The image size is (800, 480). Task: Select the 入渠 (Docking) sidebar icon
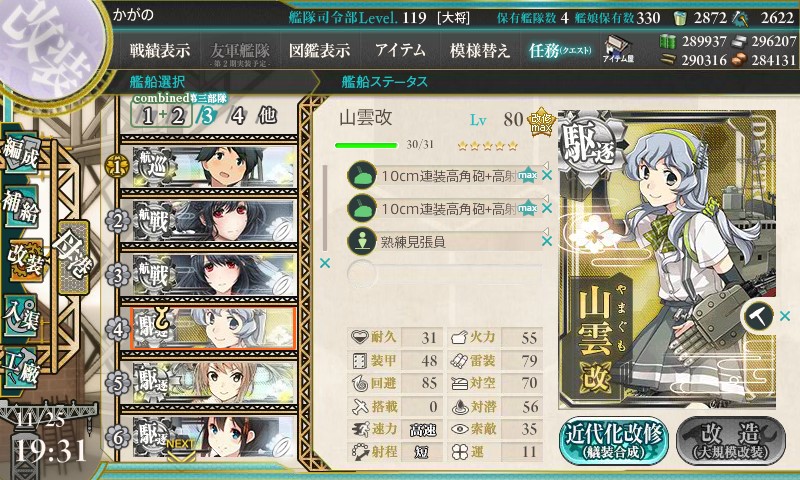coord(20,316)
